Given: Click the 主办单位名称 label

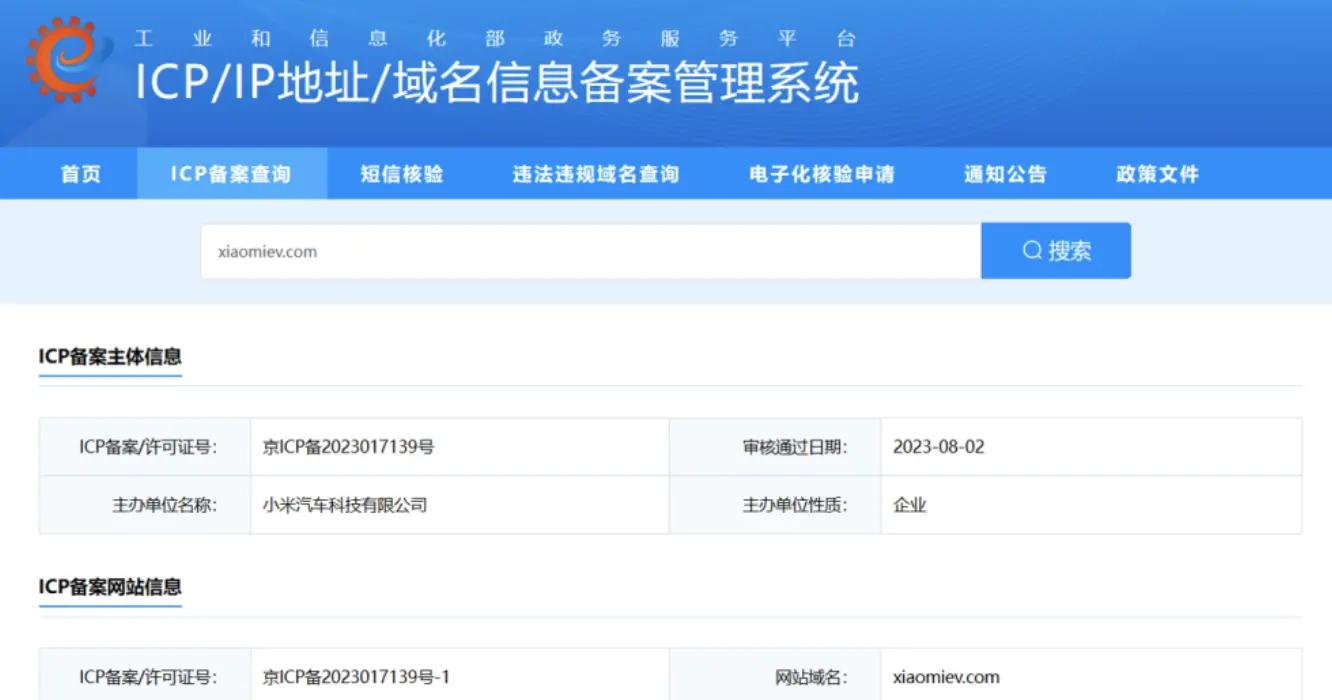Looking at the screenshot, I should [164, 505].
